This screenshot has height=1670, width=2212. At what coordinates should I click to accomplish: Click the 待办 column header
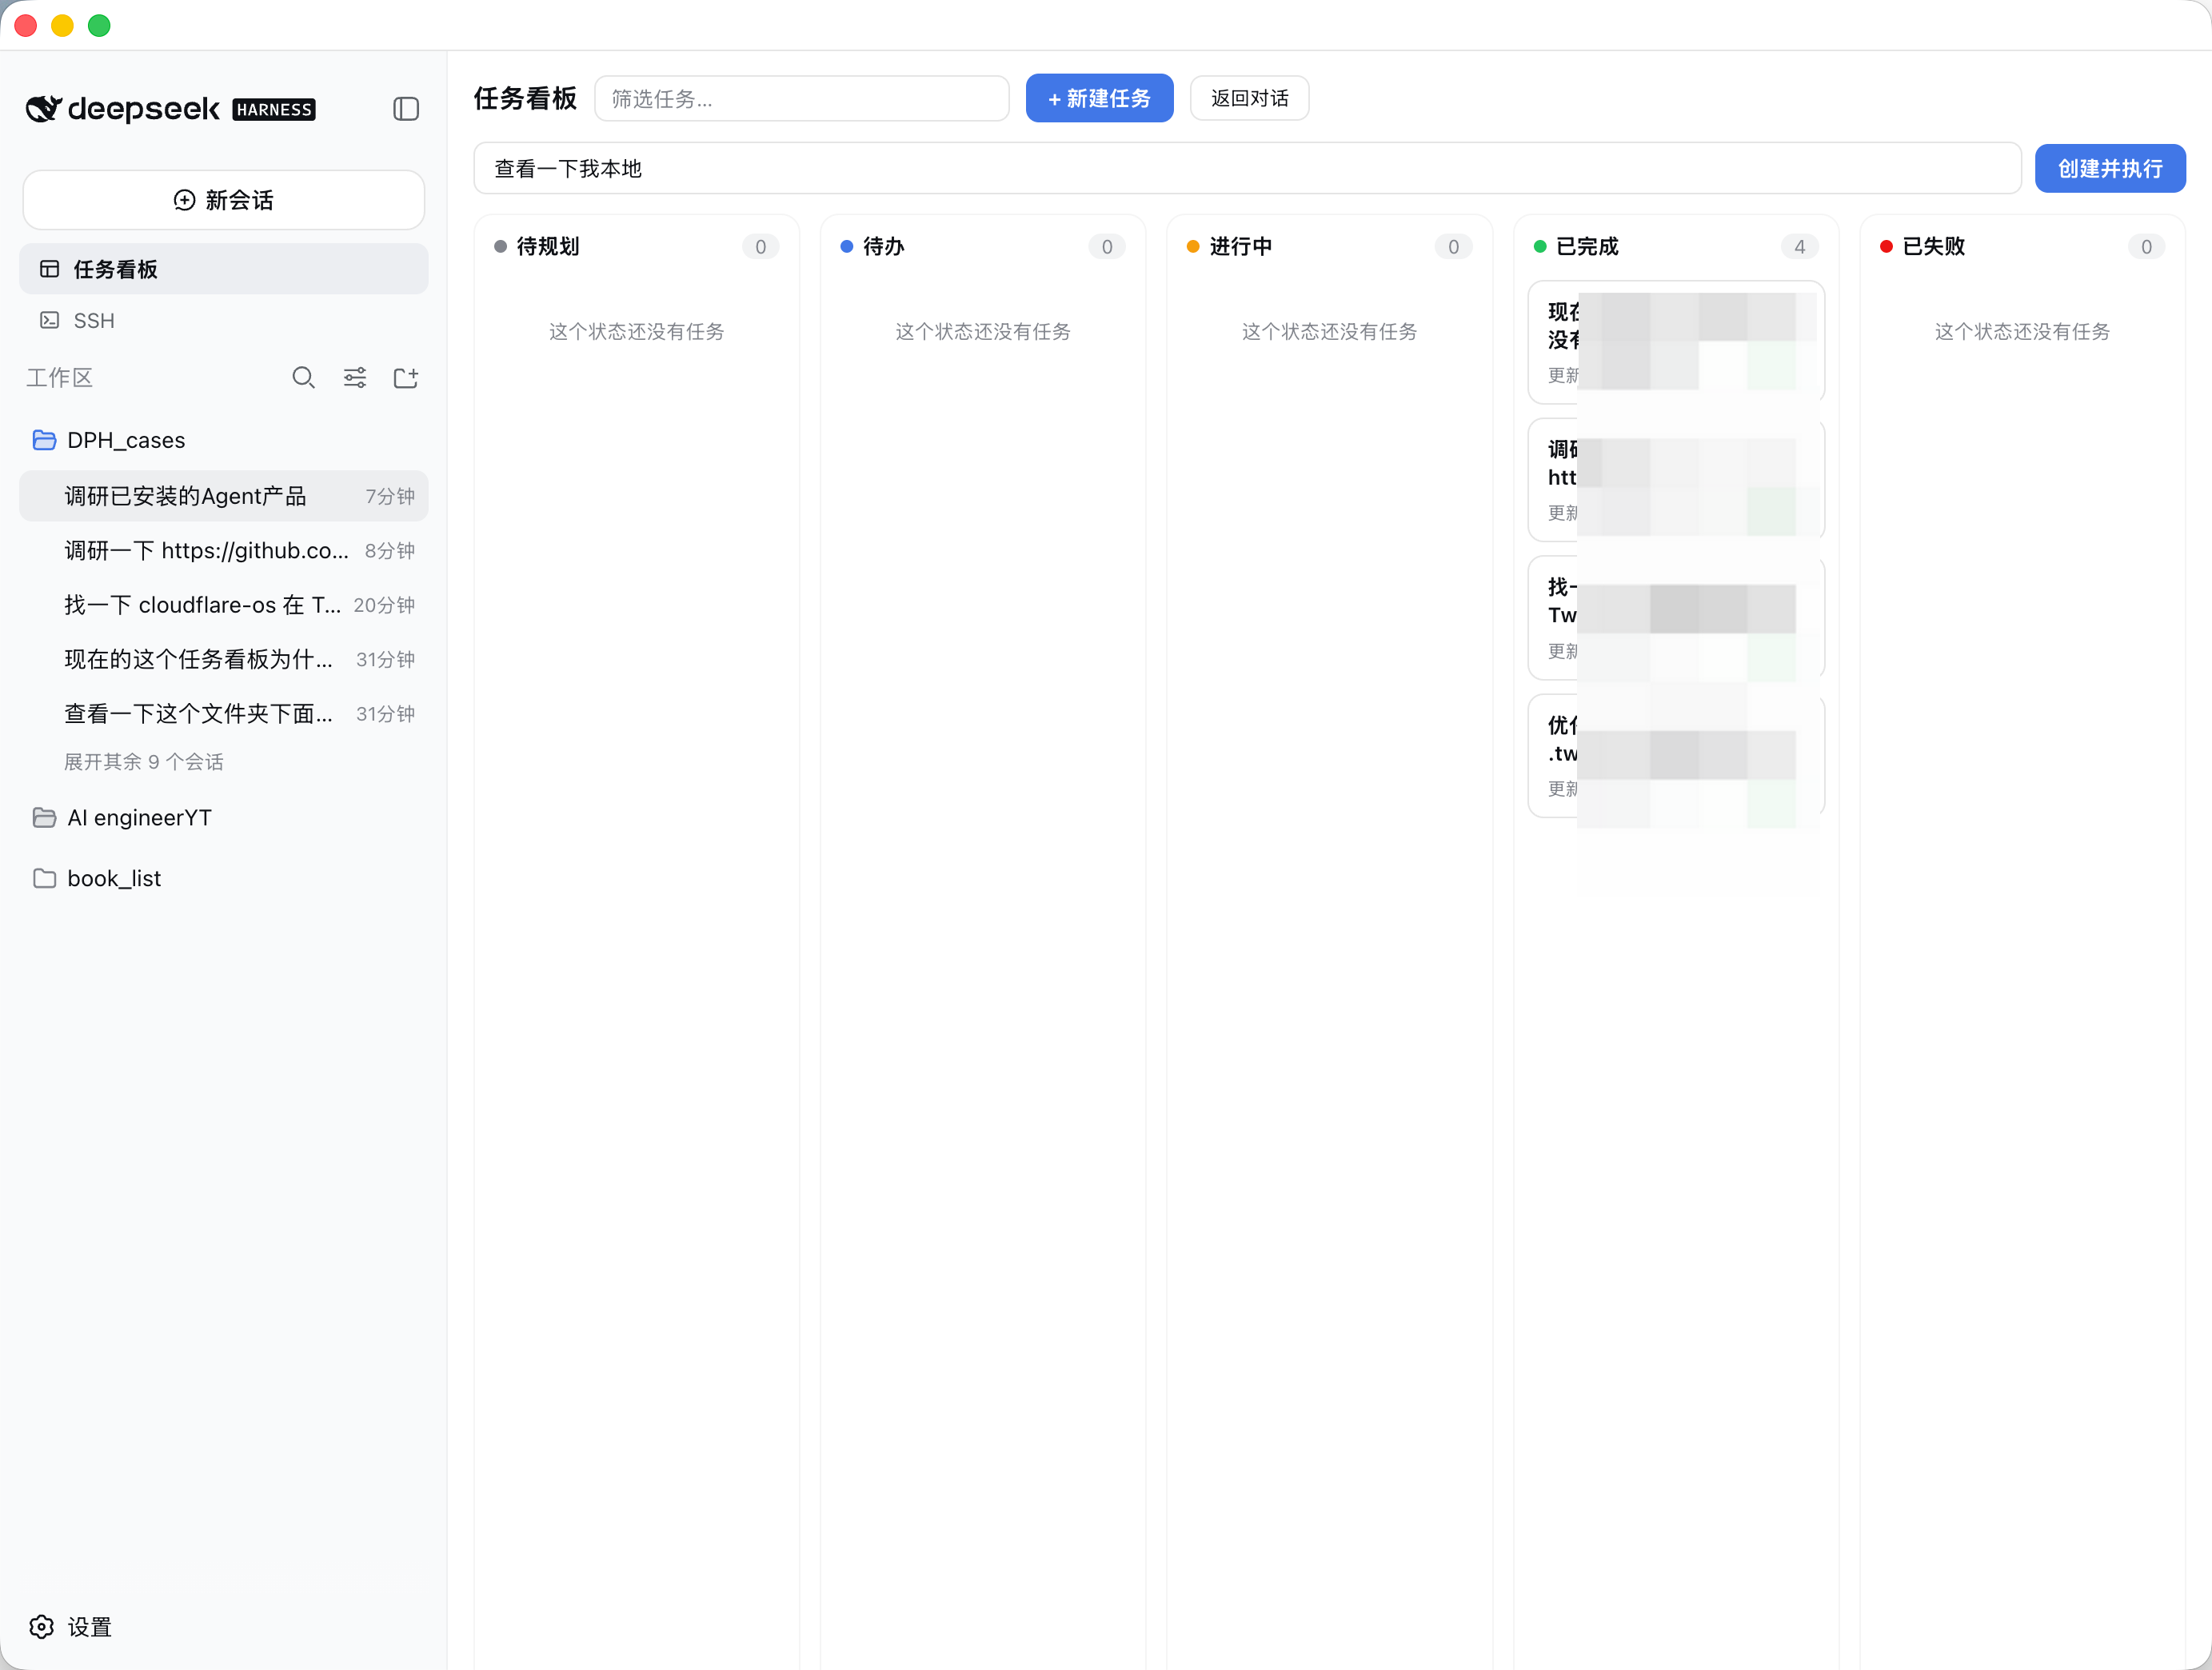coord(982,247)
